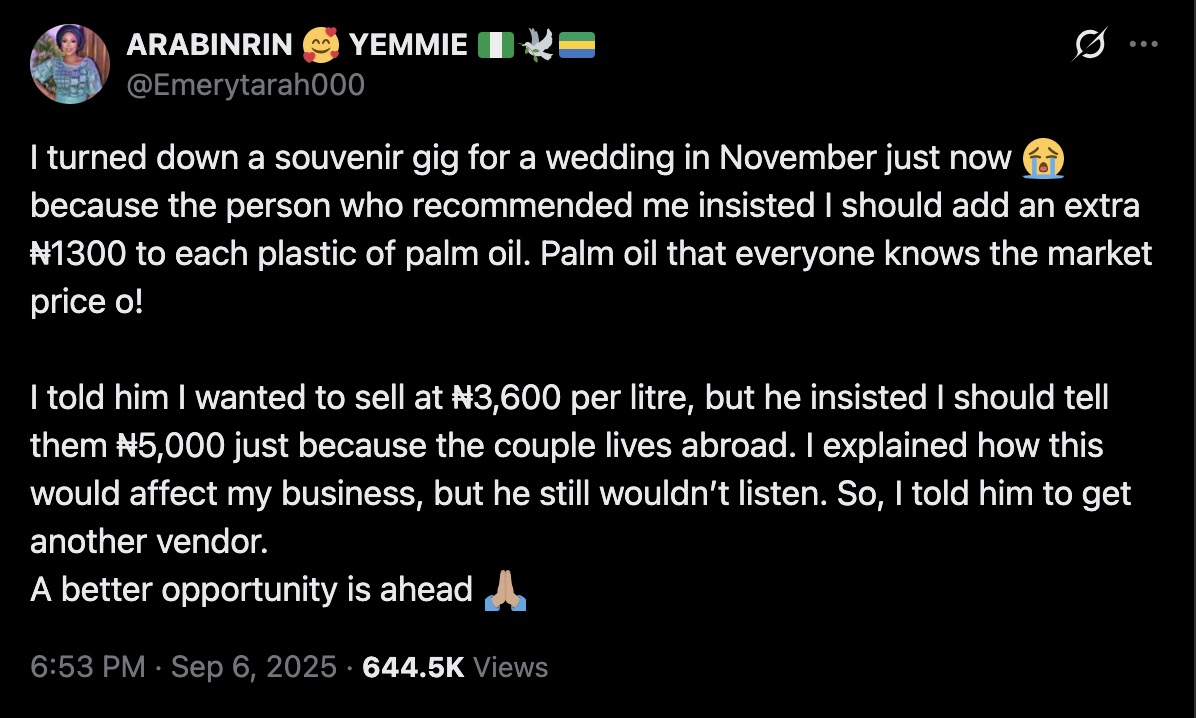Open the 644.5K Views count
The height and width of the screenshot is (718, 1196).
455,667
